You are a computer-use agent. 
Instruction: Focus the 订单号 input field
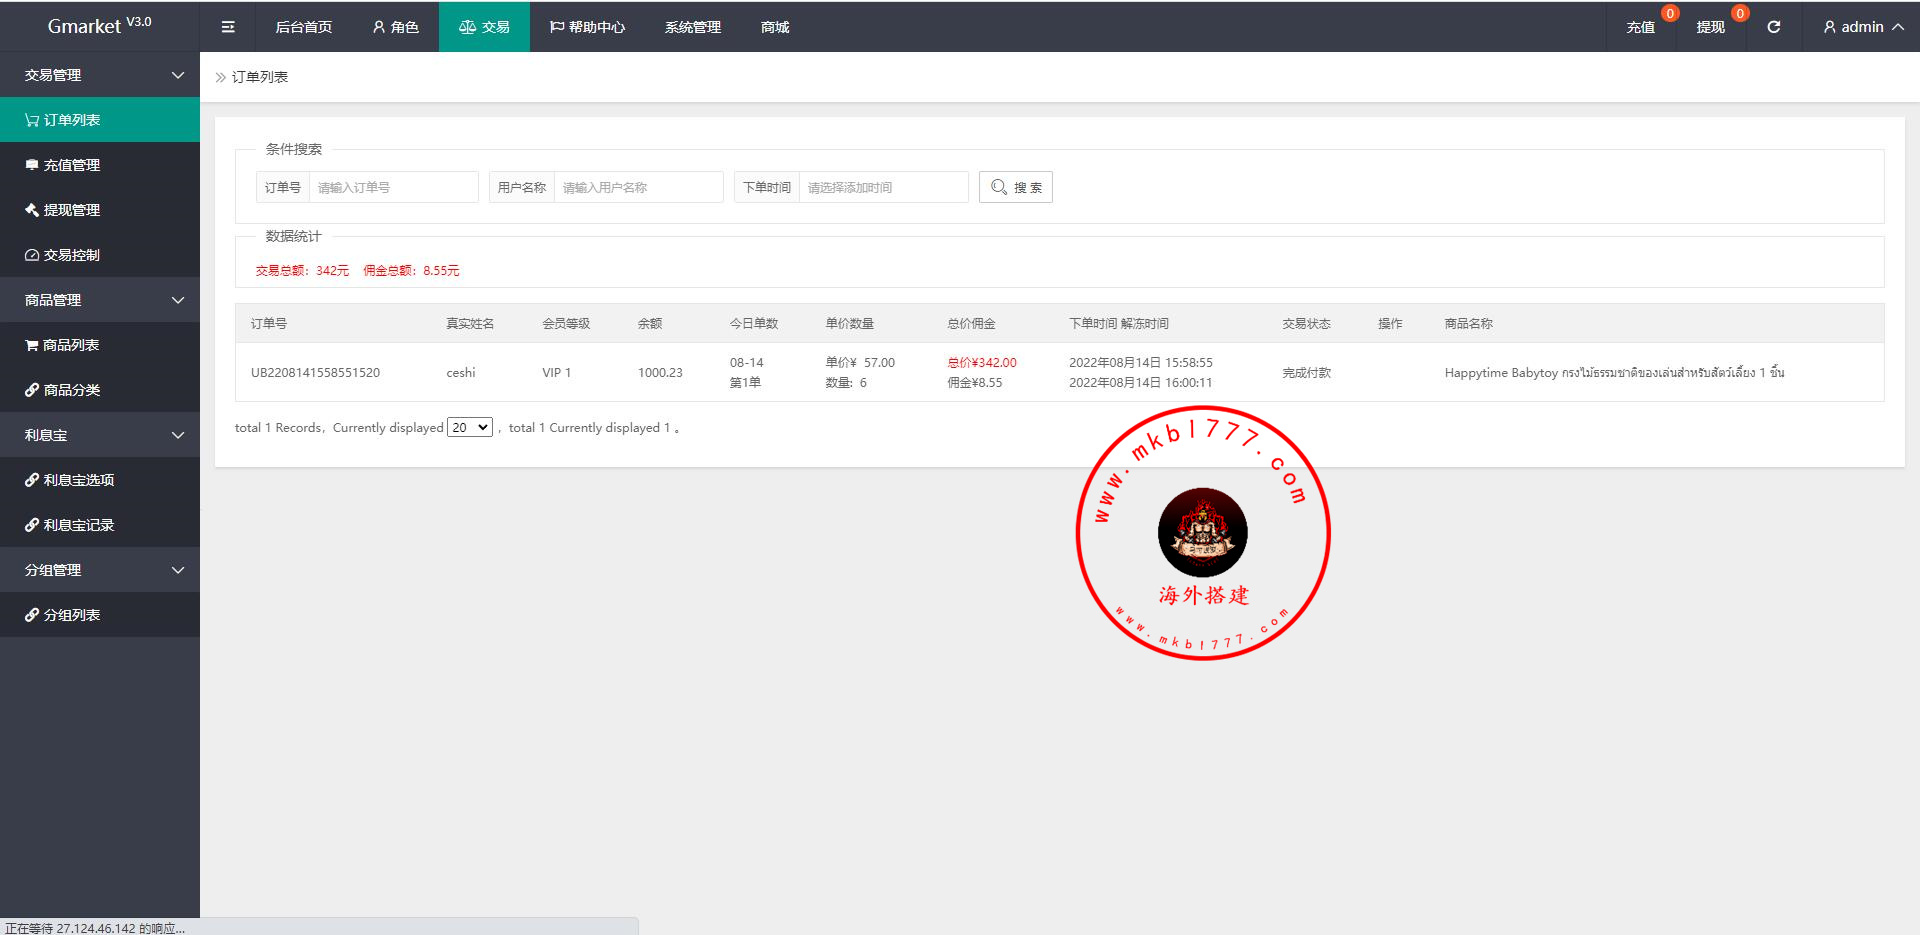pos(393,187)
